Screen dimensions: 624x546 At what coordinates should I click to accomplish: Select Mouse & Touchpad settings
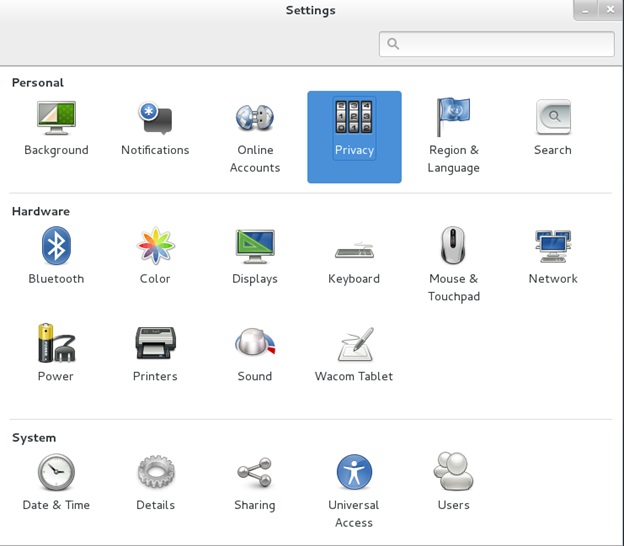point(453,246)
